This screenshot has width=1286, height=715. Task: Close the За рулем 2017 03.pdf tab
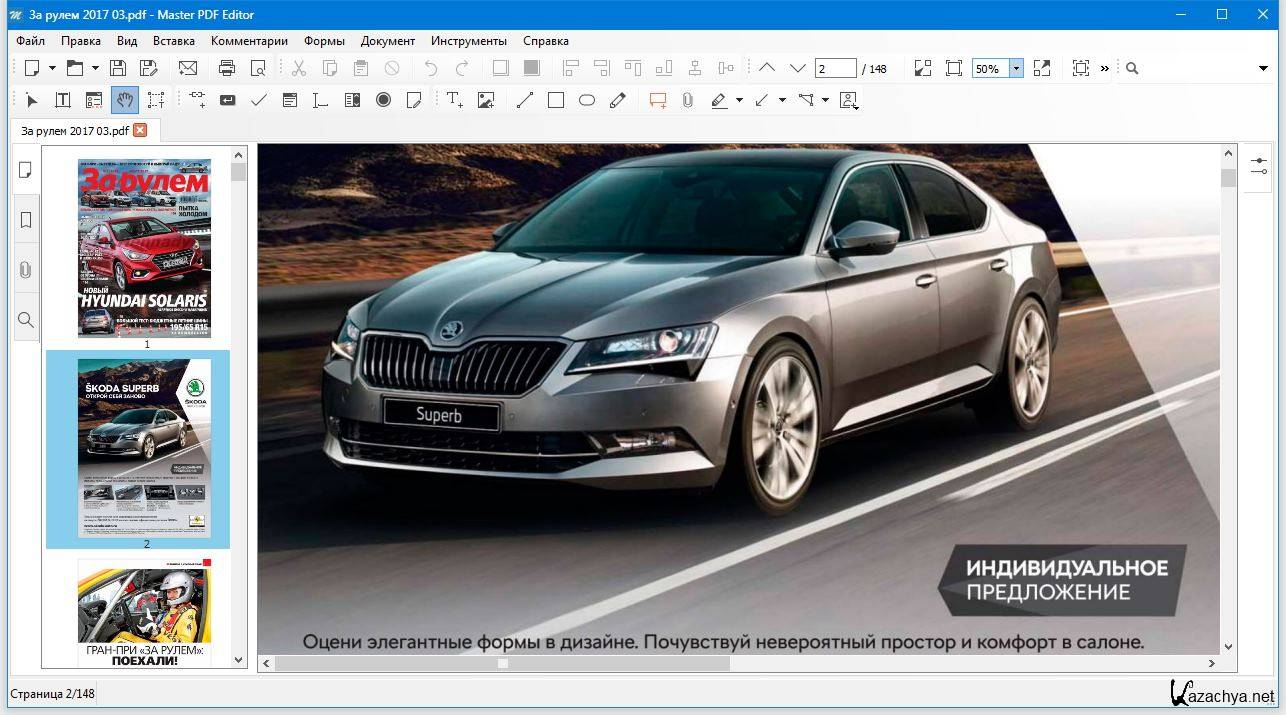click(x=140, y=130)
